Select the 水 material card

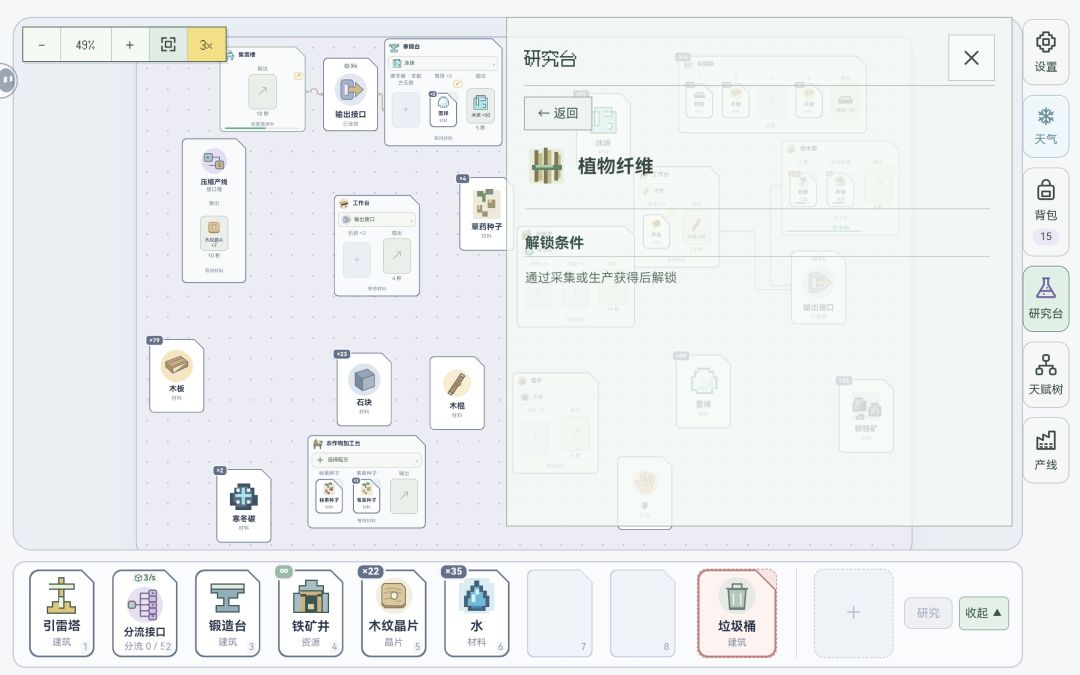477,613
